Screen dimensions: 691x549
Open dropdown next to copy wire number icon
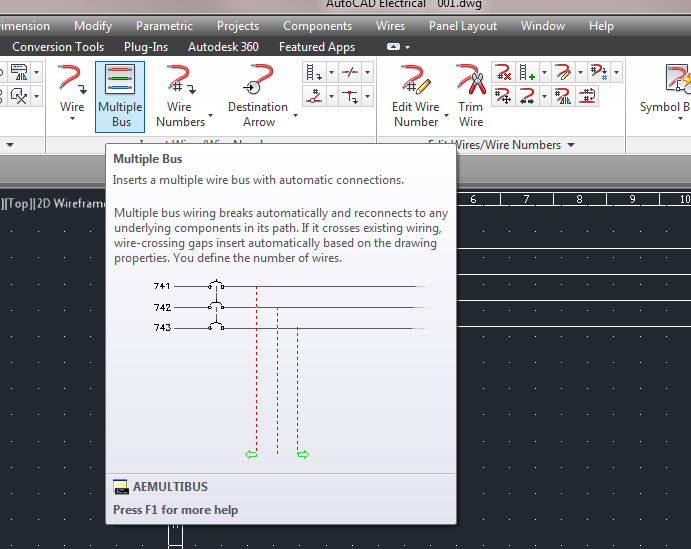[617, 72]
